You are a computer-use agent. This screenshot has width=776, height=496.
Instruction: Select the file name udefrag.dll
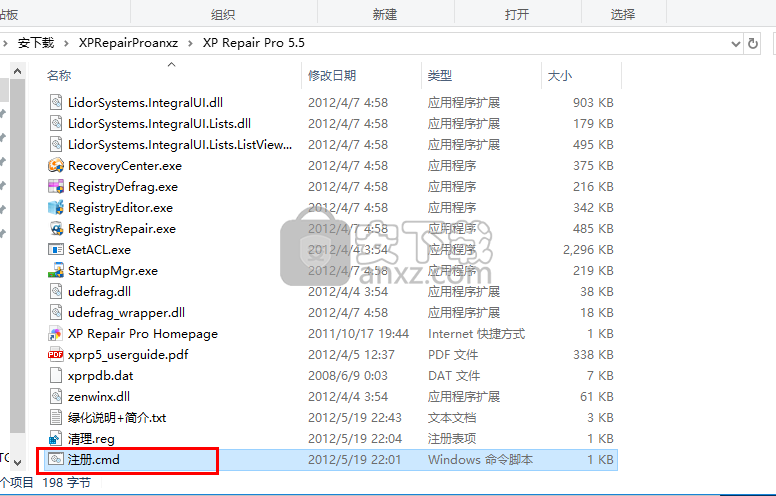[x=99, y=292]
